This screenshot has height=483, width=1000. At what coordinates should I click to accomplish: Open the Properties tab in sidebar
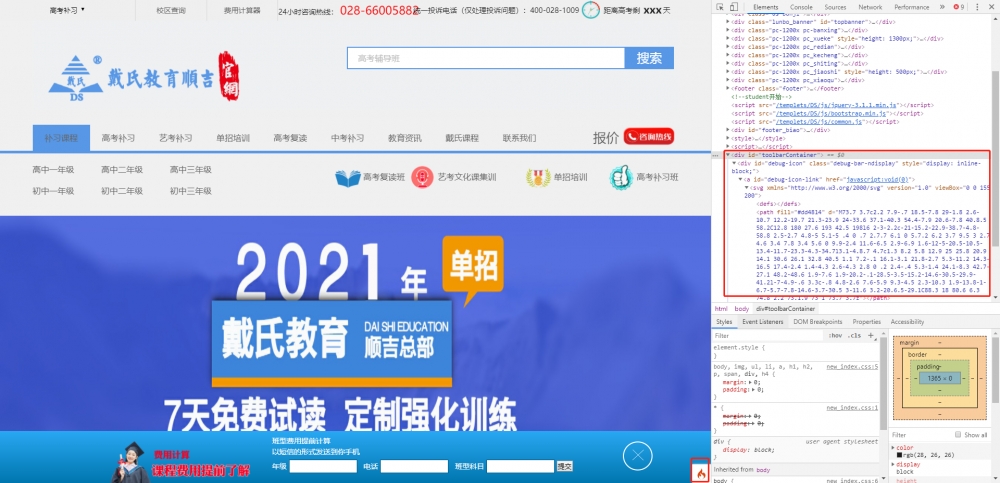[866, 322]
